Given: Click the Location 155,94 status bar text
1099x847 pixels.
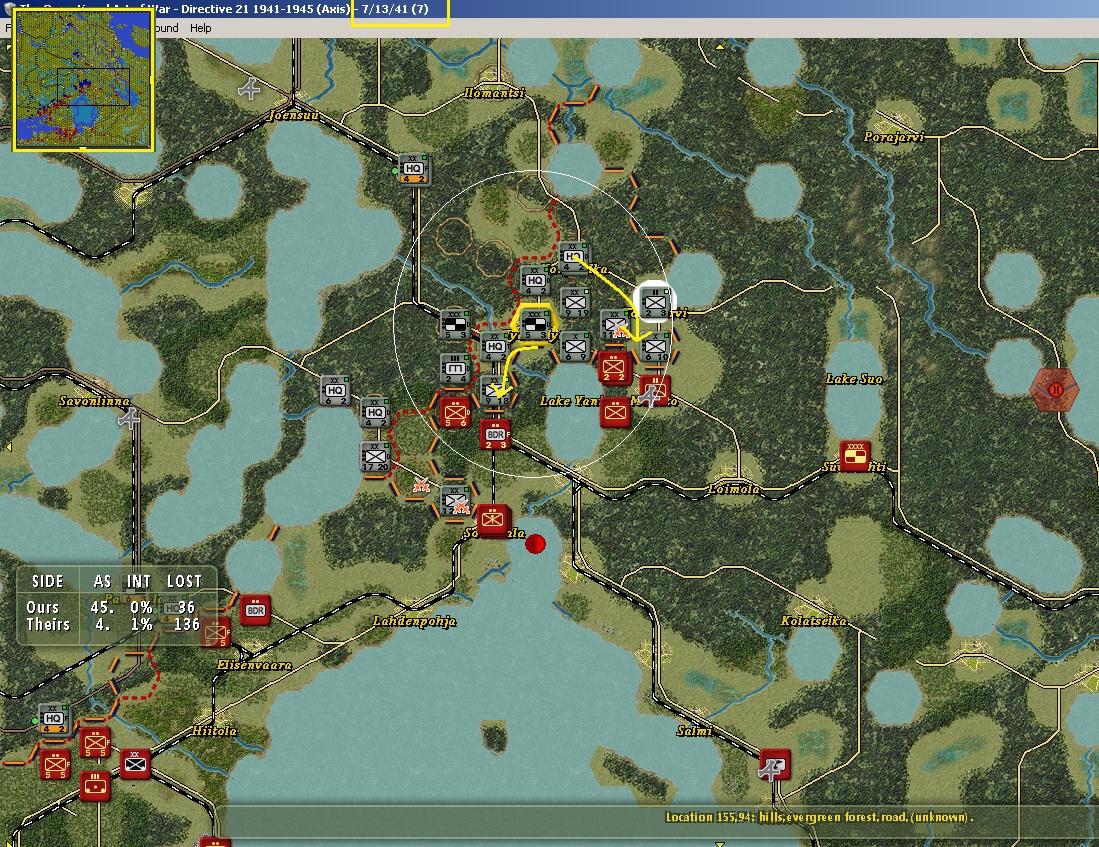Looking at the screenshot, I should (819, 817).
